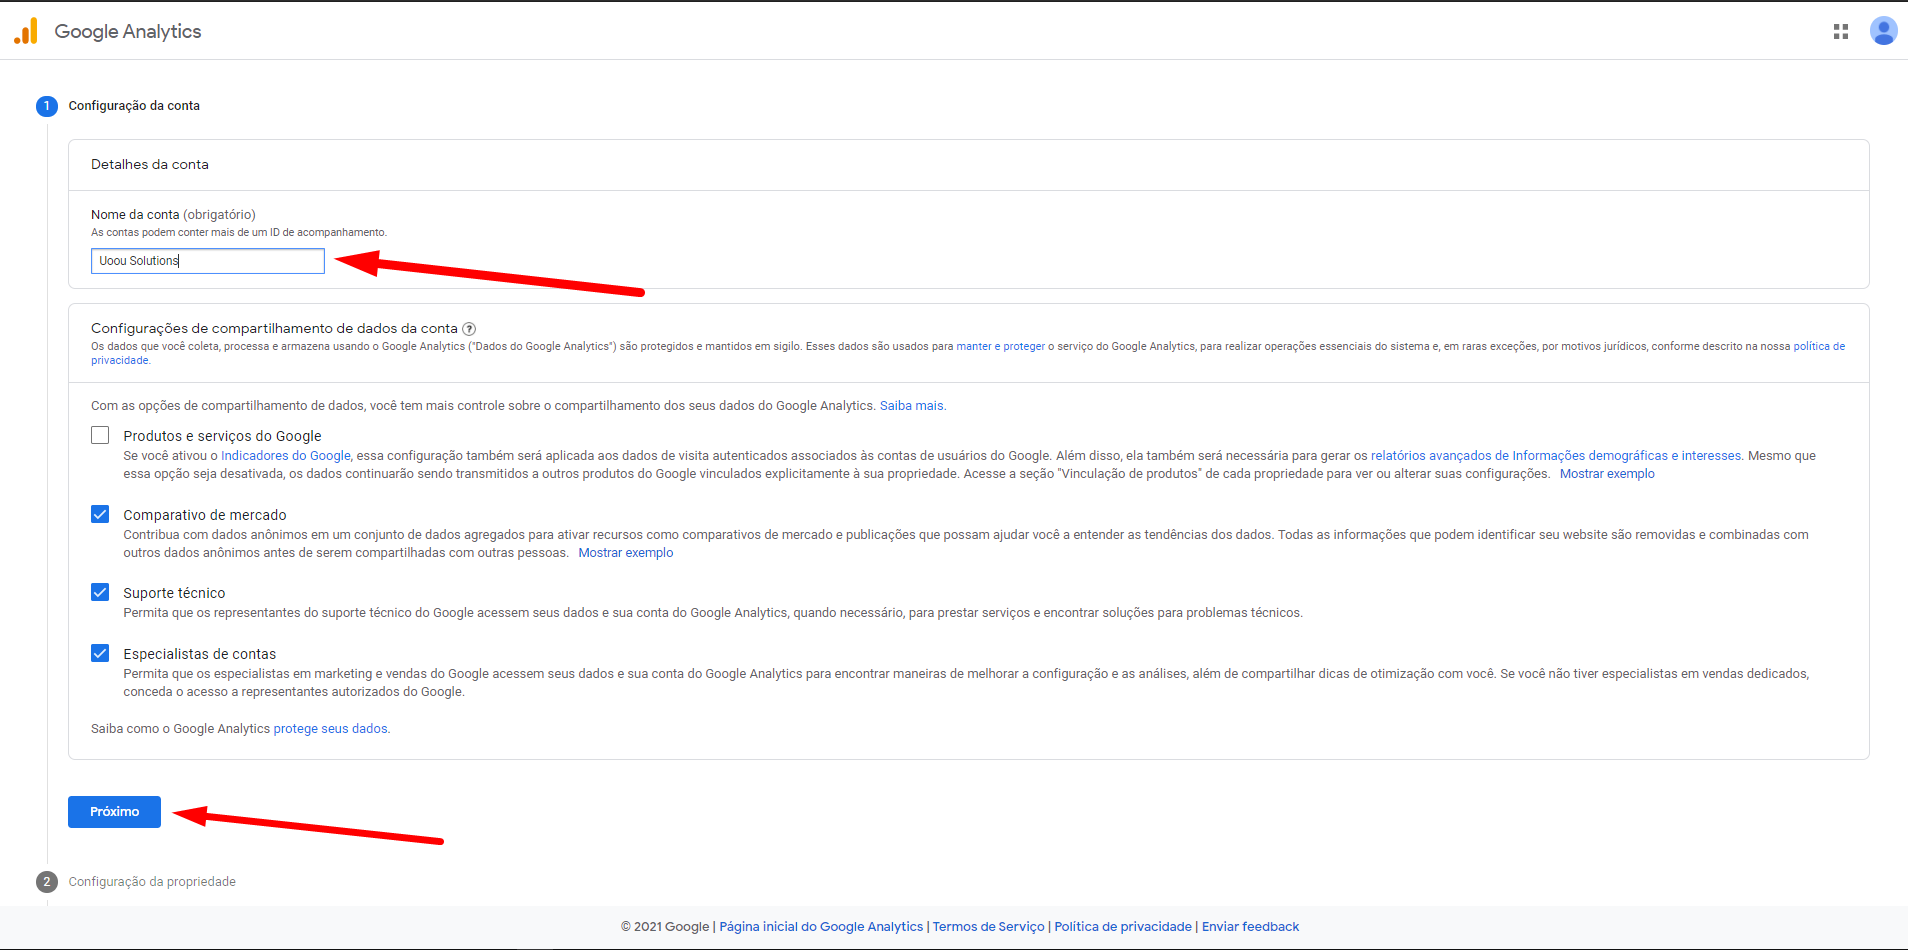Open the user account avatar

(x=1884, y=31)
